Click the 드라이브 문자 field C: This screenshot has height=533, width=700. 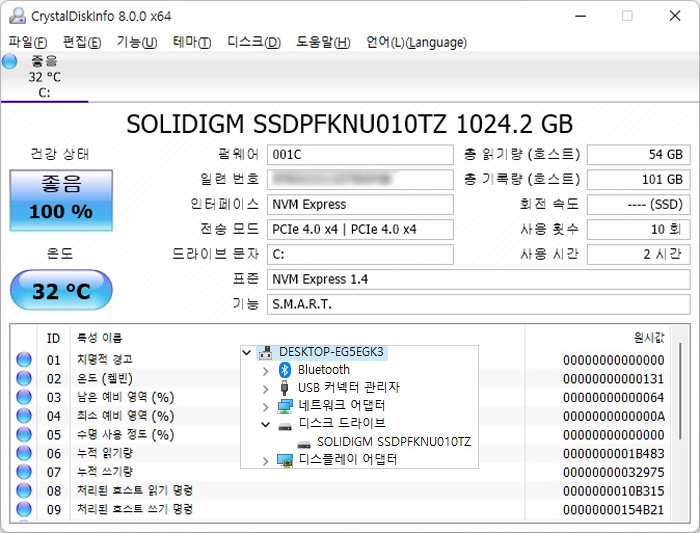pos(360,254)
